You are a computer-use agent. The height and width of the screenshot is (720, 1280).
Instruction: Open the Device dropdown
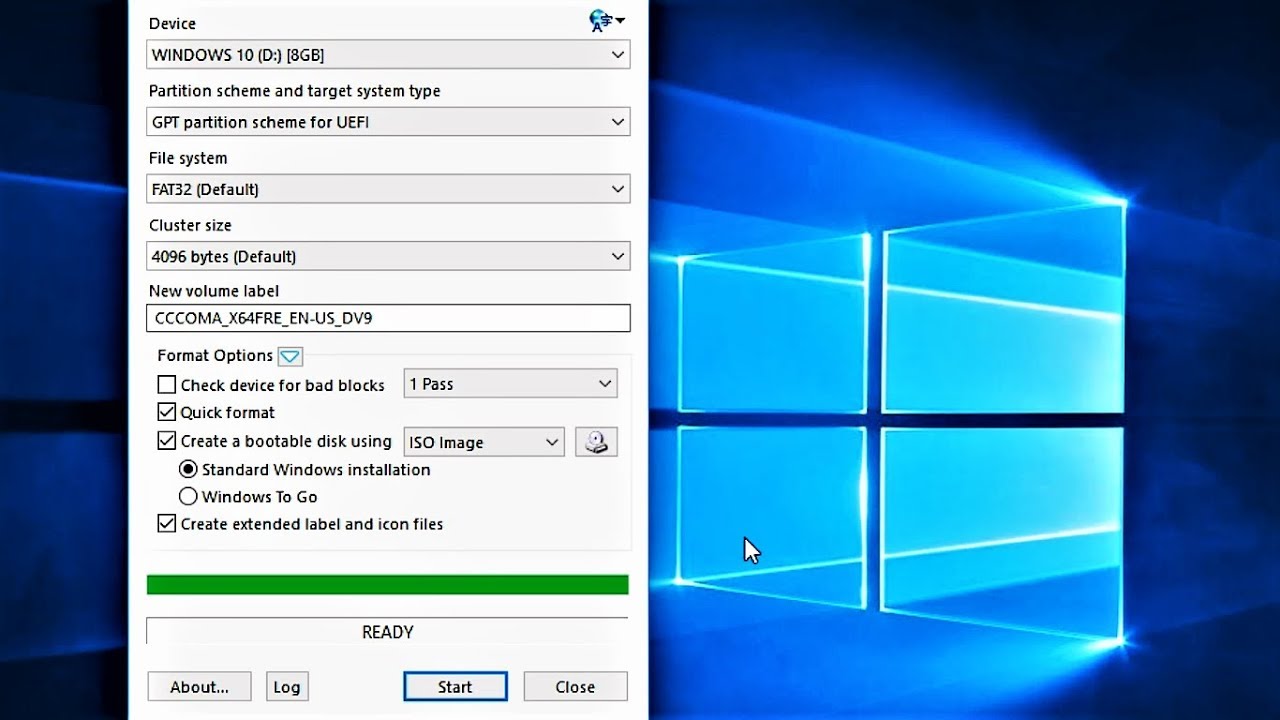click(388, 55)
